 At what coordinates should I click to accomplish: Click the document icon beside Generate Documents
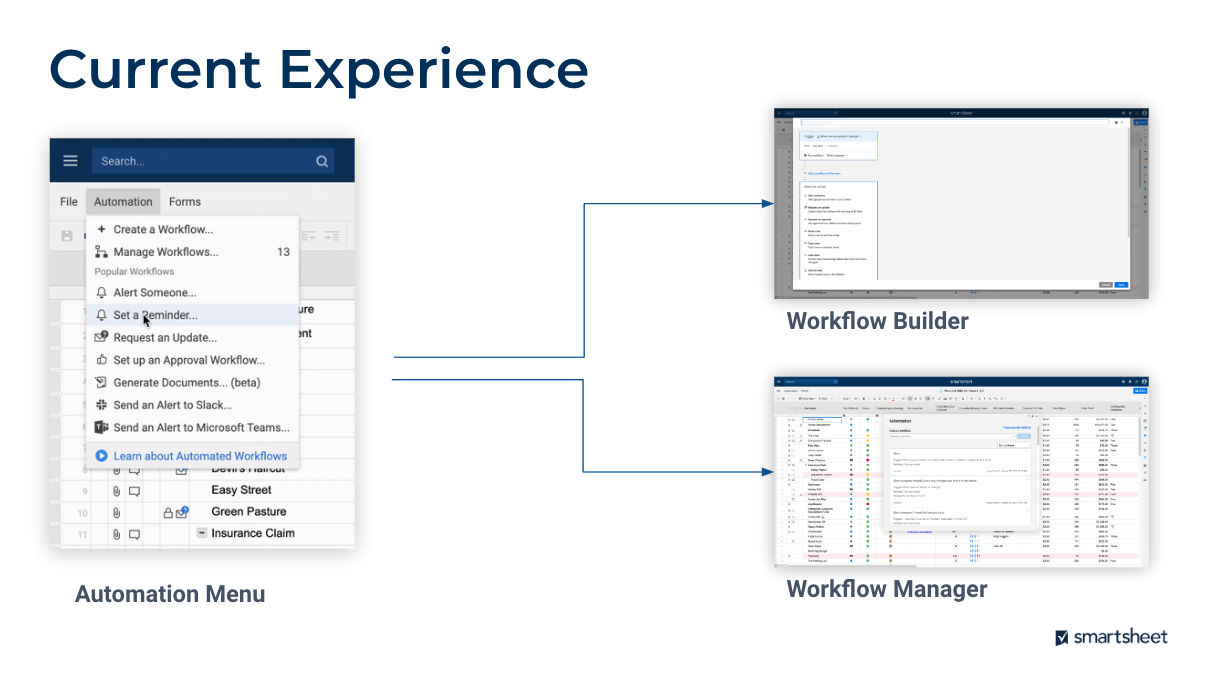point(101,383)
